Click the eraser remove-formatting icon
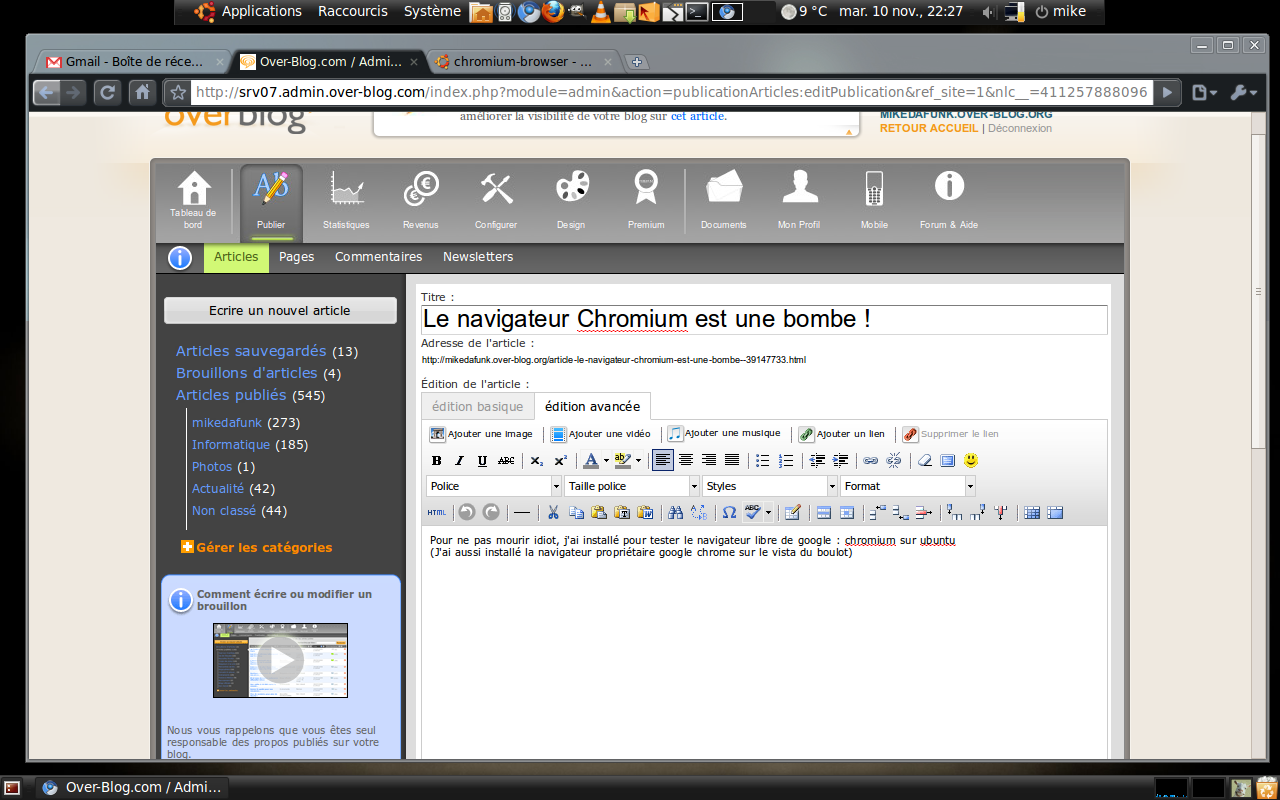This screenshot has width=1280, height=800. [x=925, y=461]
